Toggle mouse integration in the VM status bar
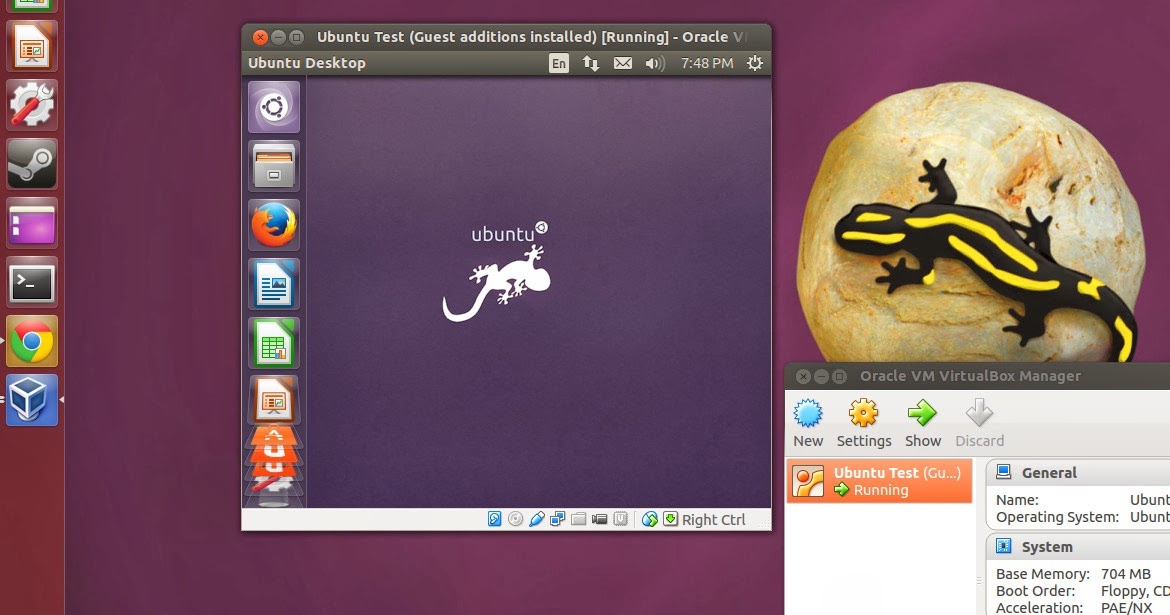 pos(648,519)
